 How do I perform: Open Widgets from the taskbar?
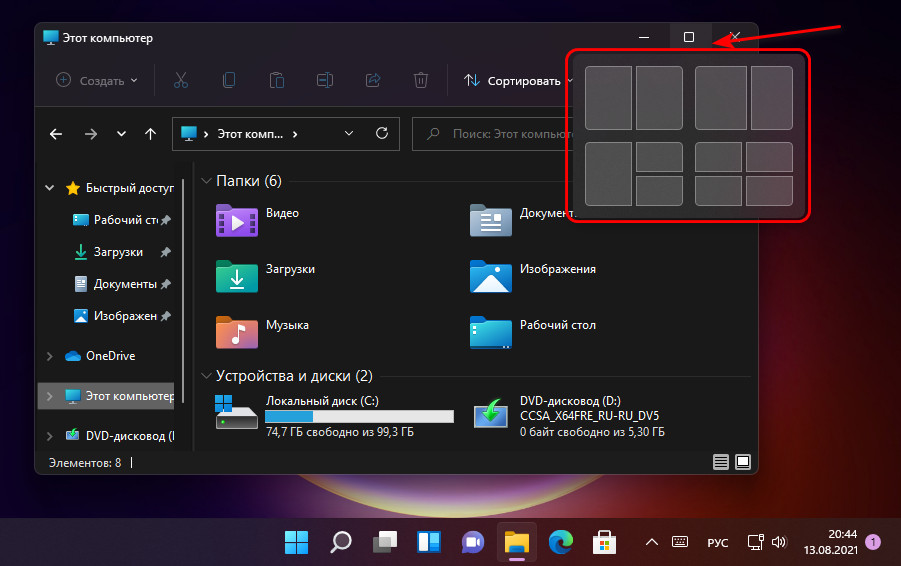pos(429,542)
